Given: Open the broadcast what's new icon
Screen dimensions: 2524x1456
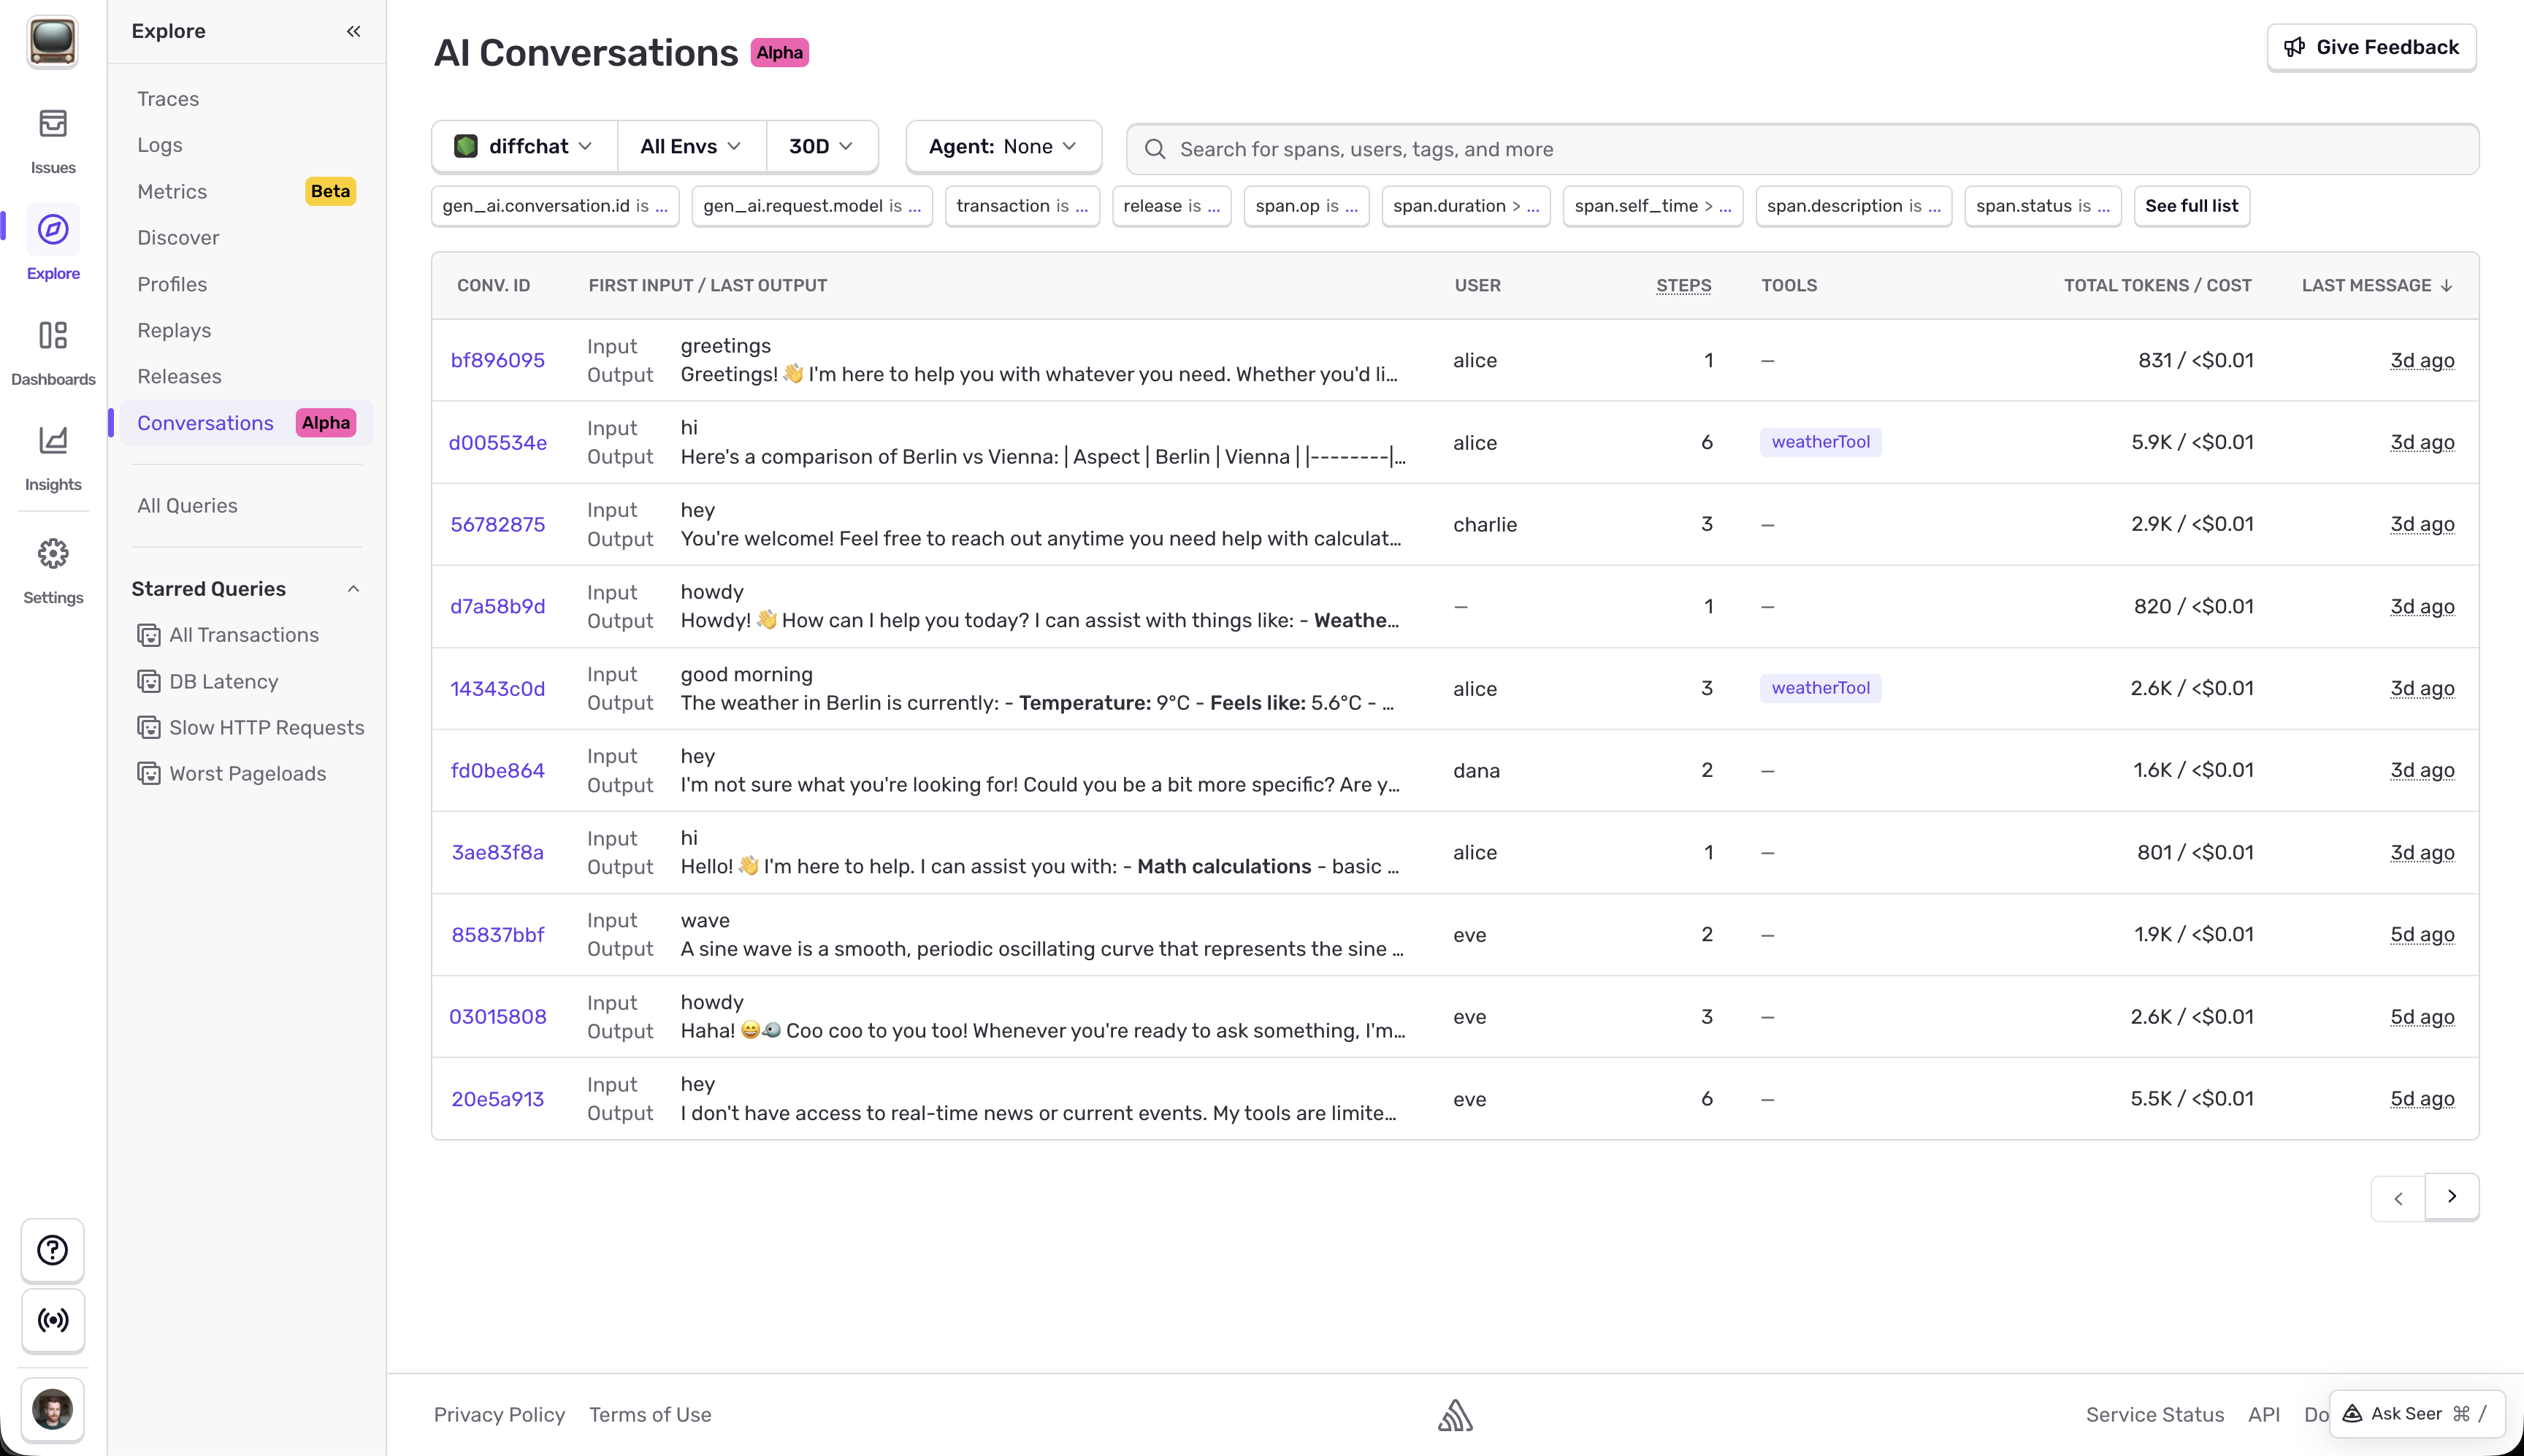Looking at the screenshot, I should point(53,1320).
